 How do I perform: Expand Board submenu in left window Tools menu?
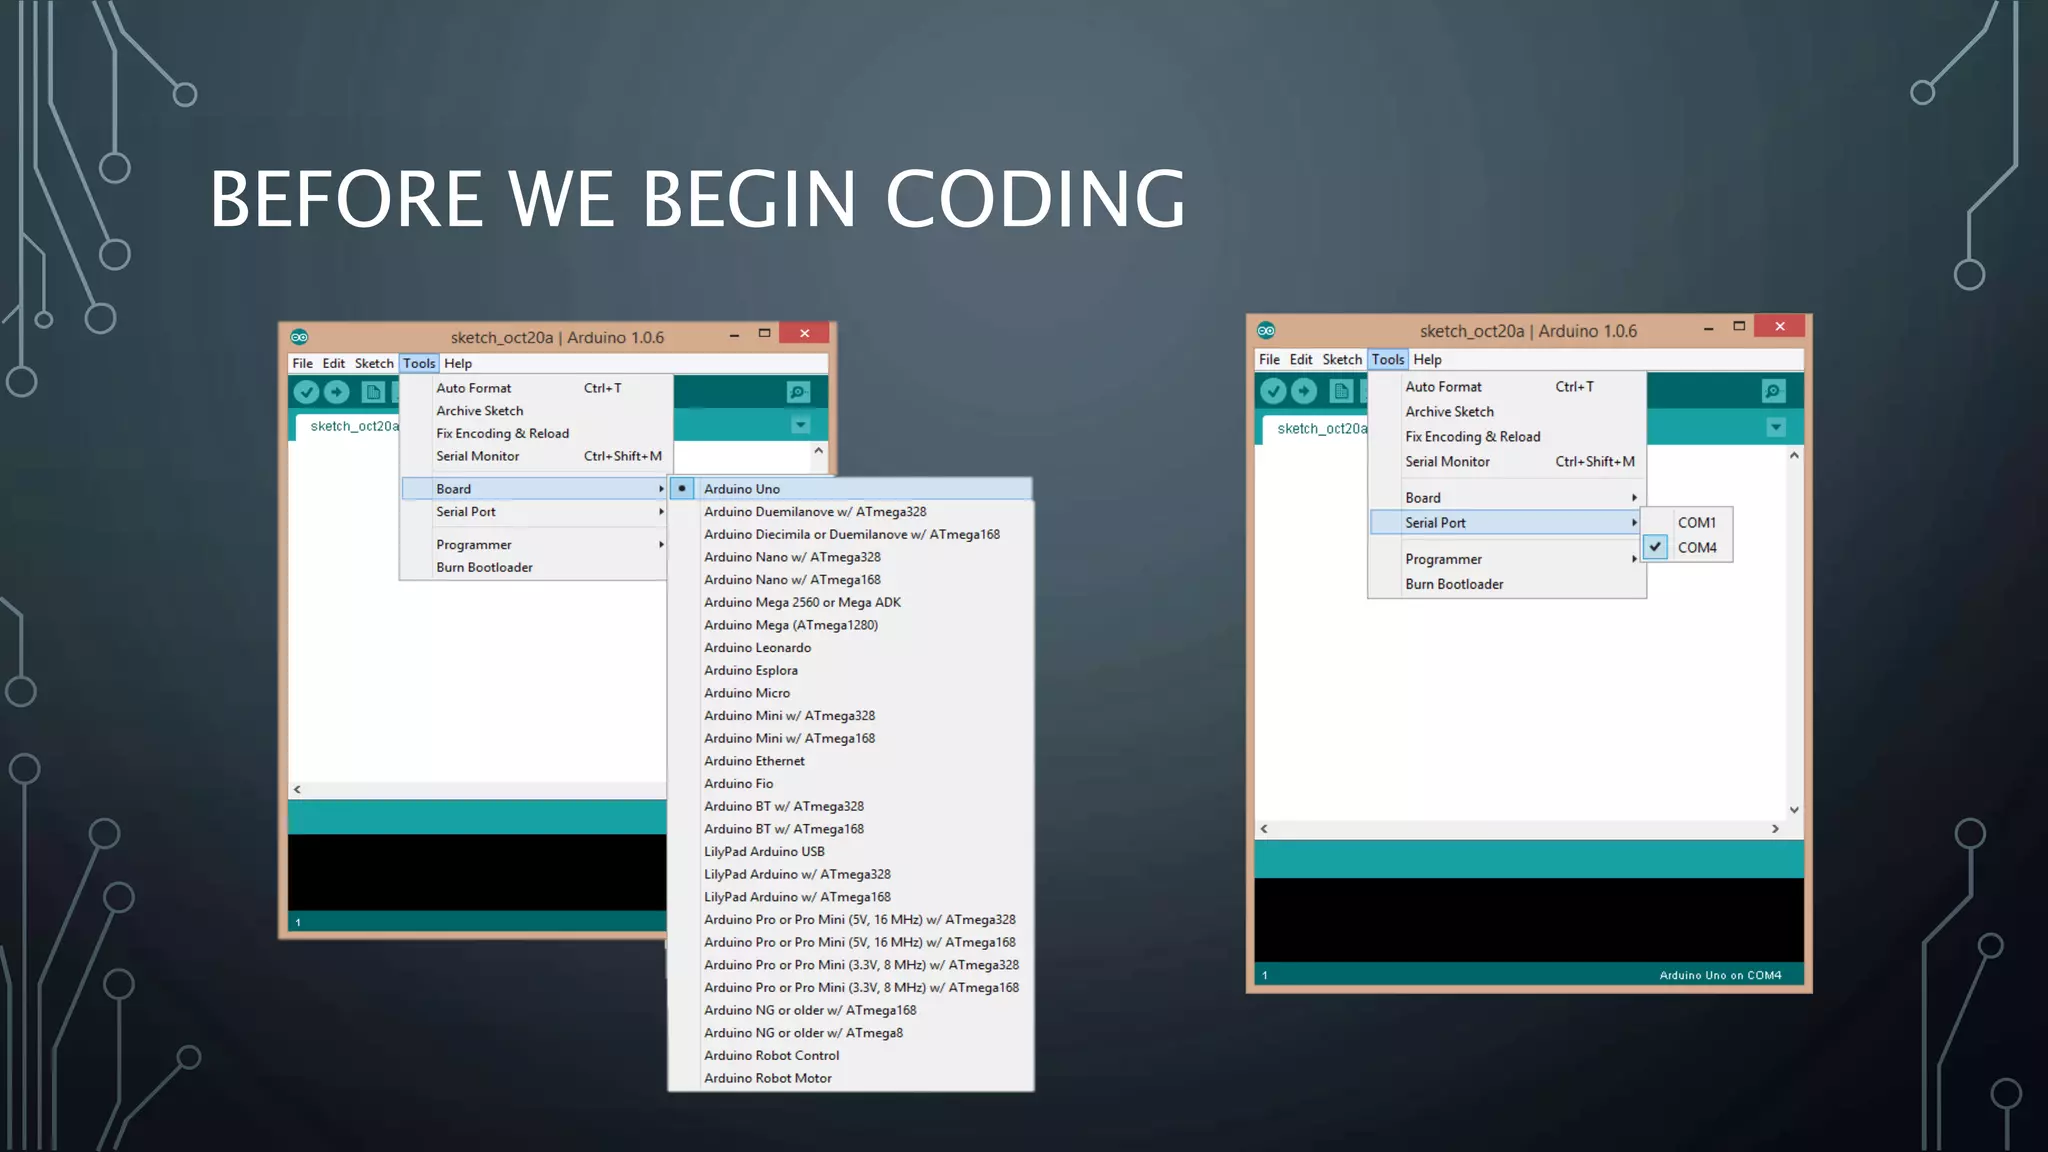pos(534,489)
